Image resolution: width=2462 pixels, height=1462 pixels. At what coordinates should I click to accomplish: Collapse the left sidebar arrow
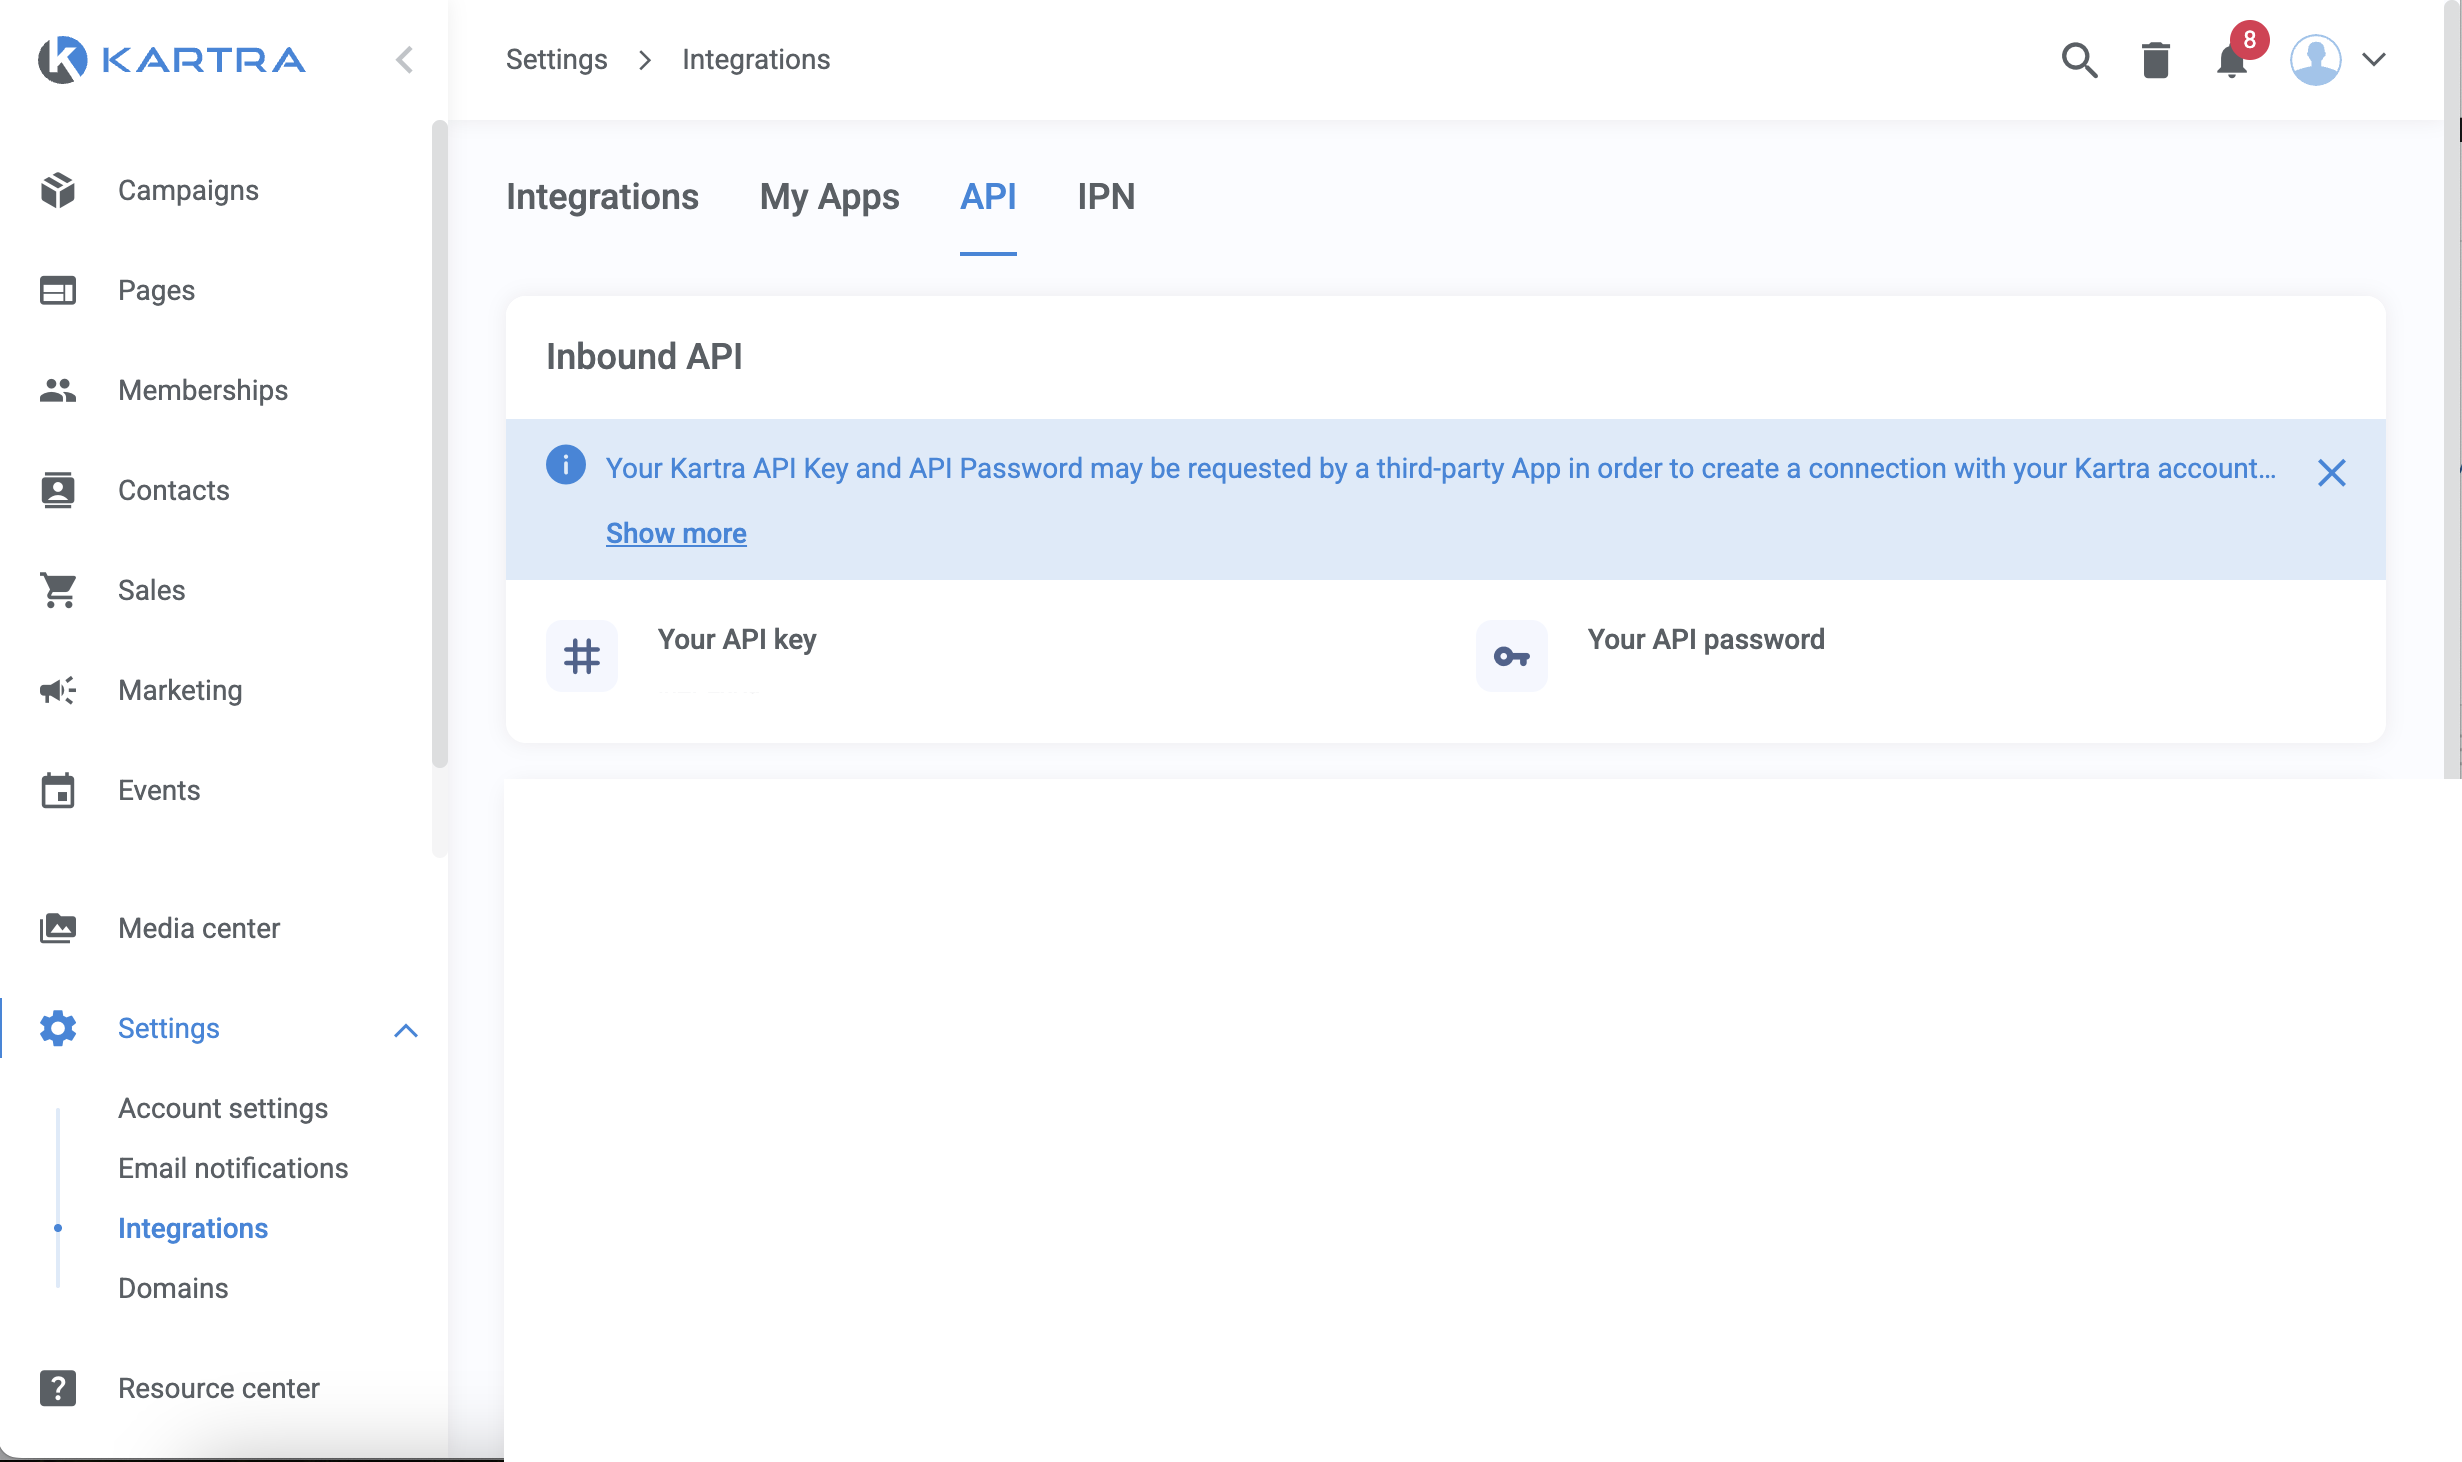point(404,60)
